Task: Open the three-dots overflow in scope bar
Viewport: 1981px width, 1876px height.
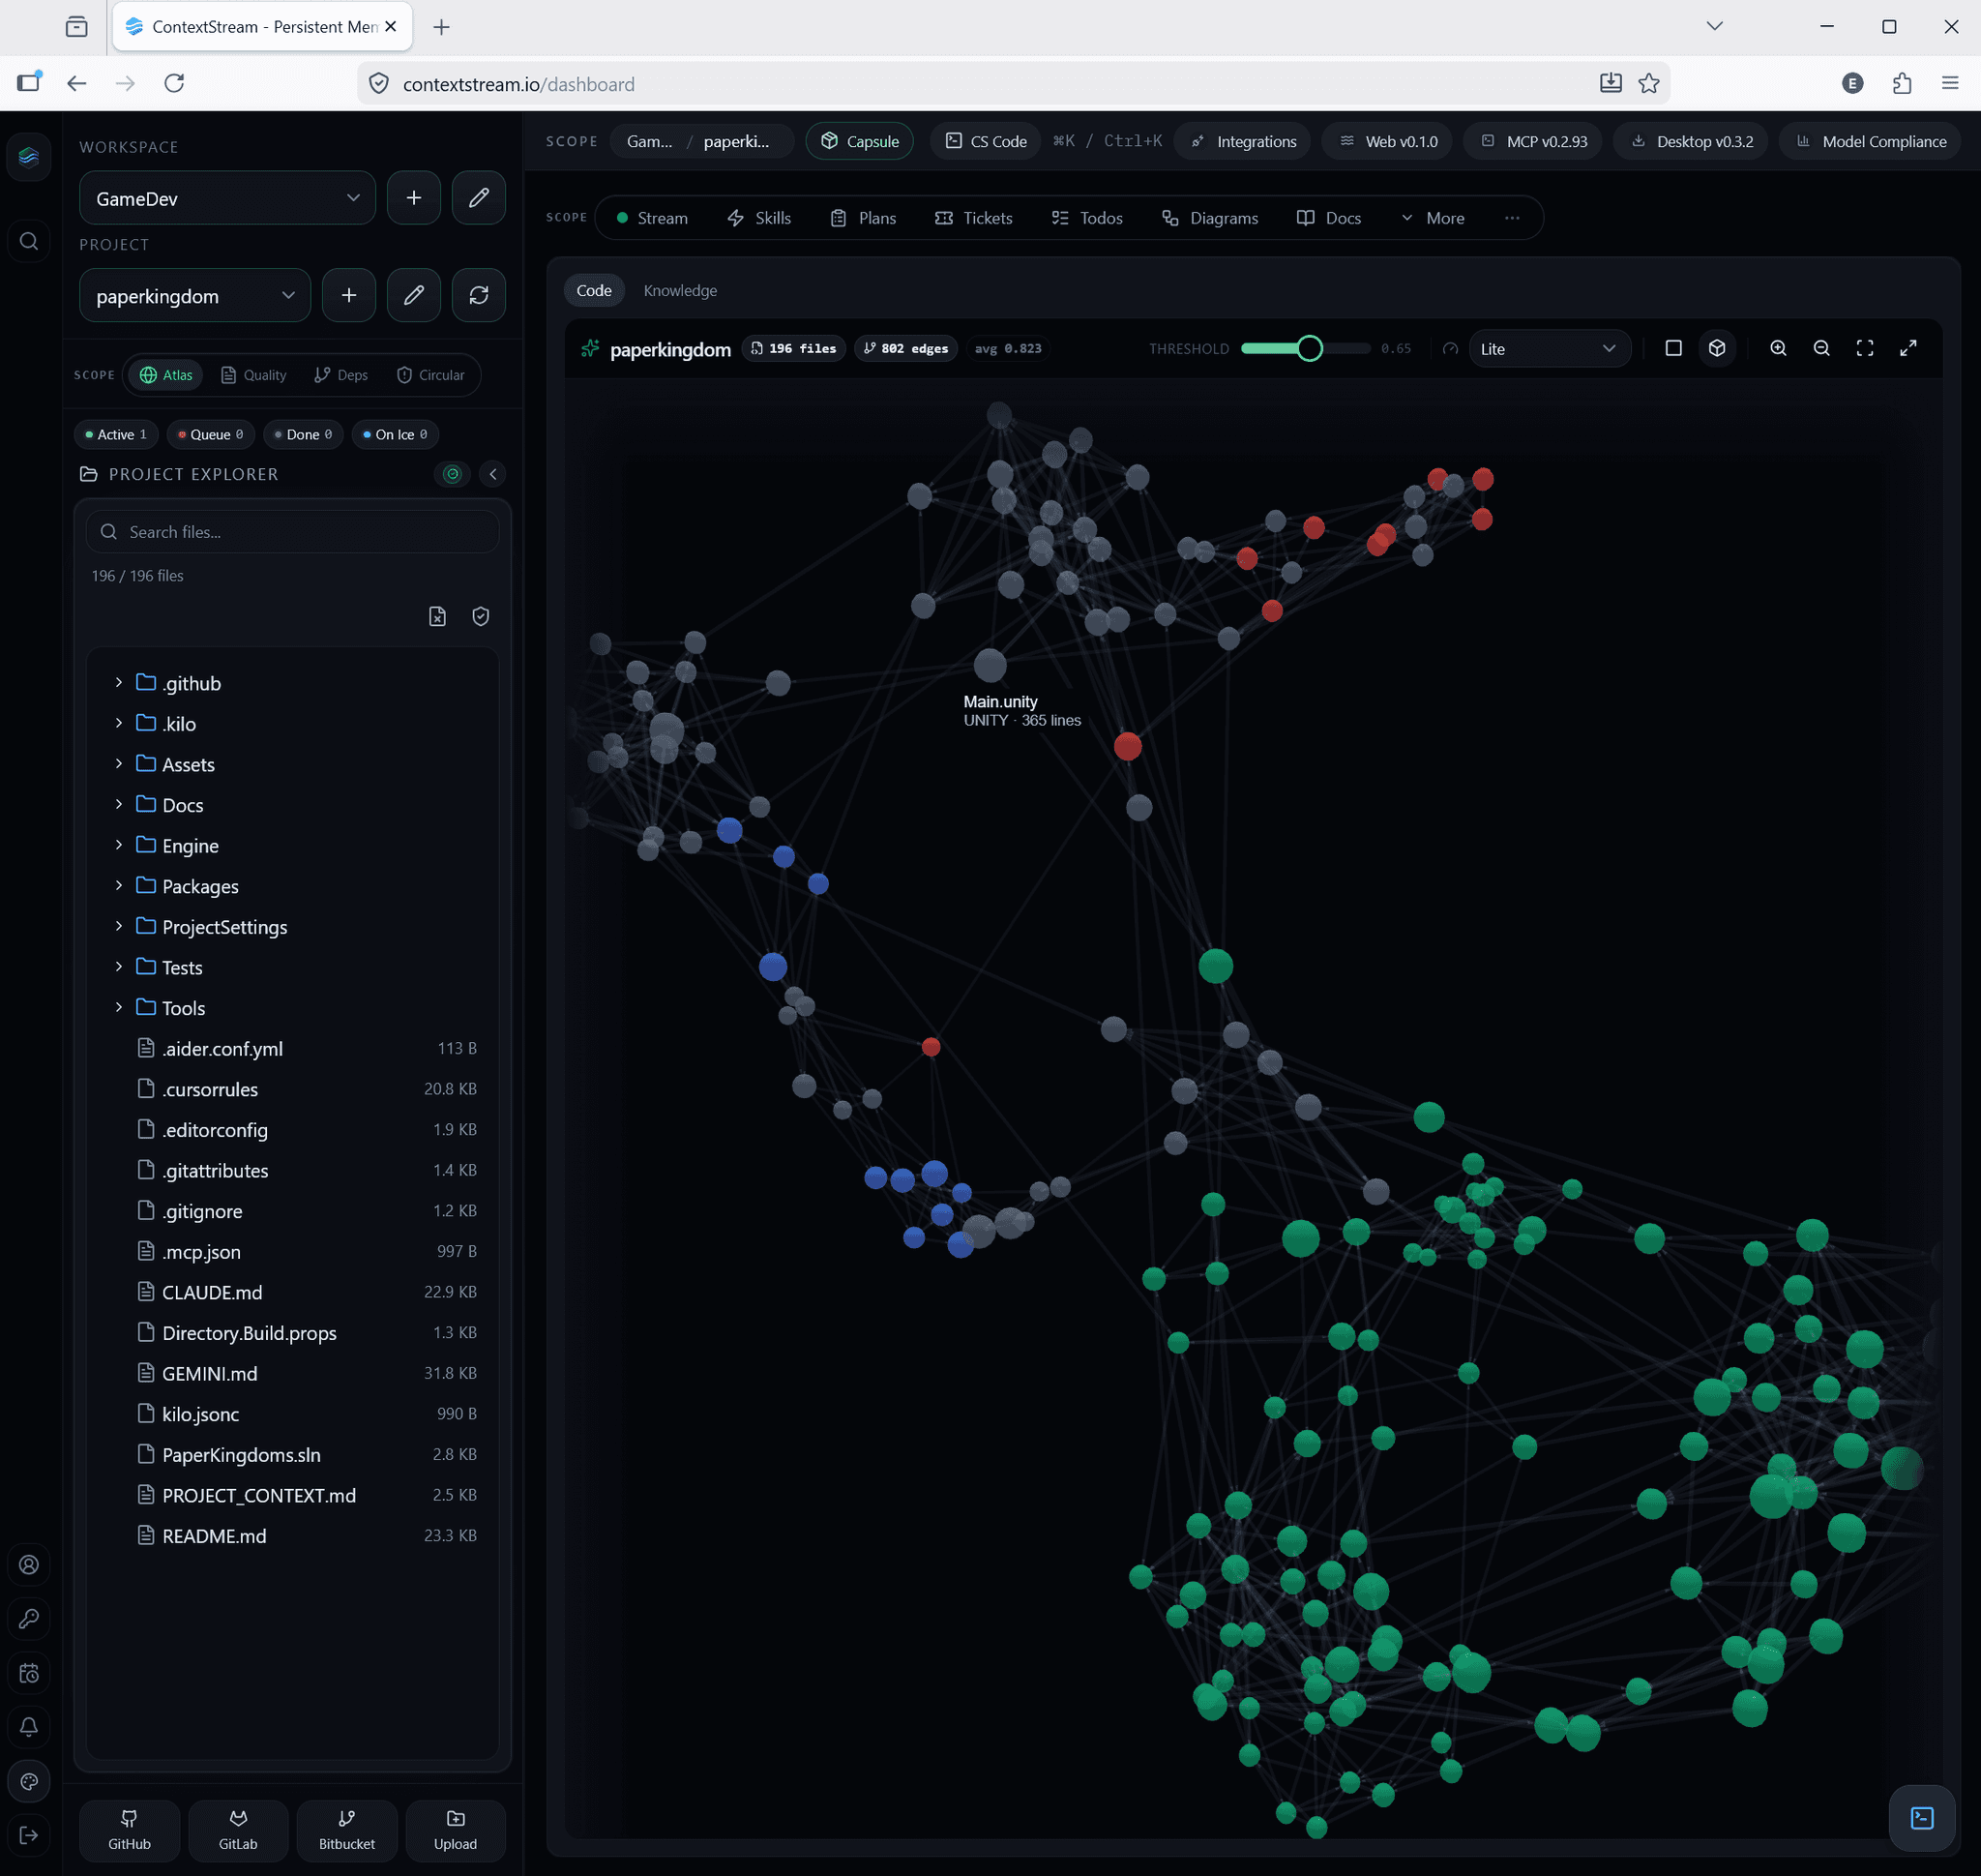Action: coord(1512,218)
